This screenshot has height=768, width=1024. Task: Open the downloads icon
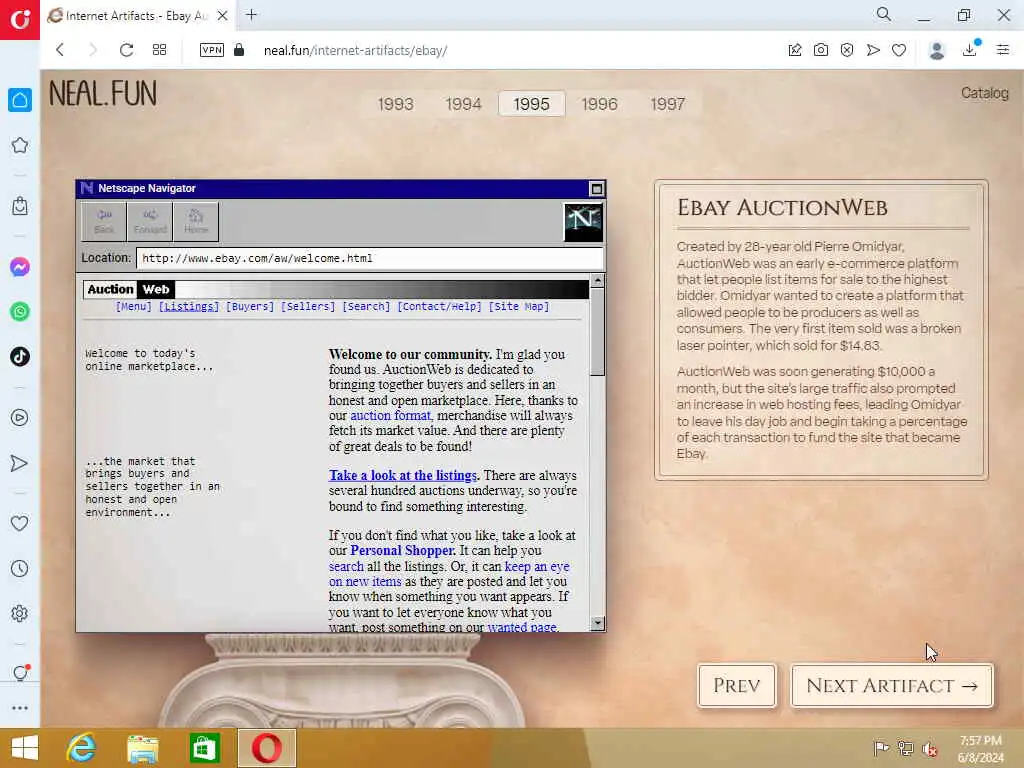tap(970, 50)
